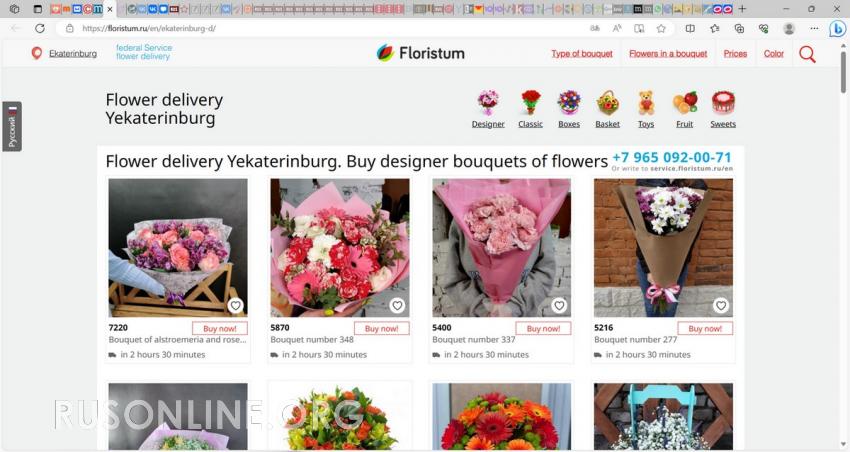Image resolution: width=850 pixels, height=452 pixels.
Task: Call phone number +7 965 092-00-71
Action: click(x=672, y=157)
